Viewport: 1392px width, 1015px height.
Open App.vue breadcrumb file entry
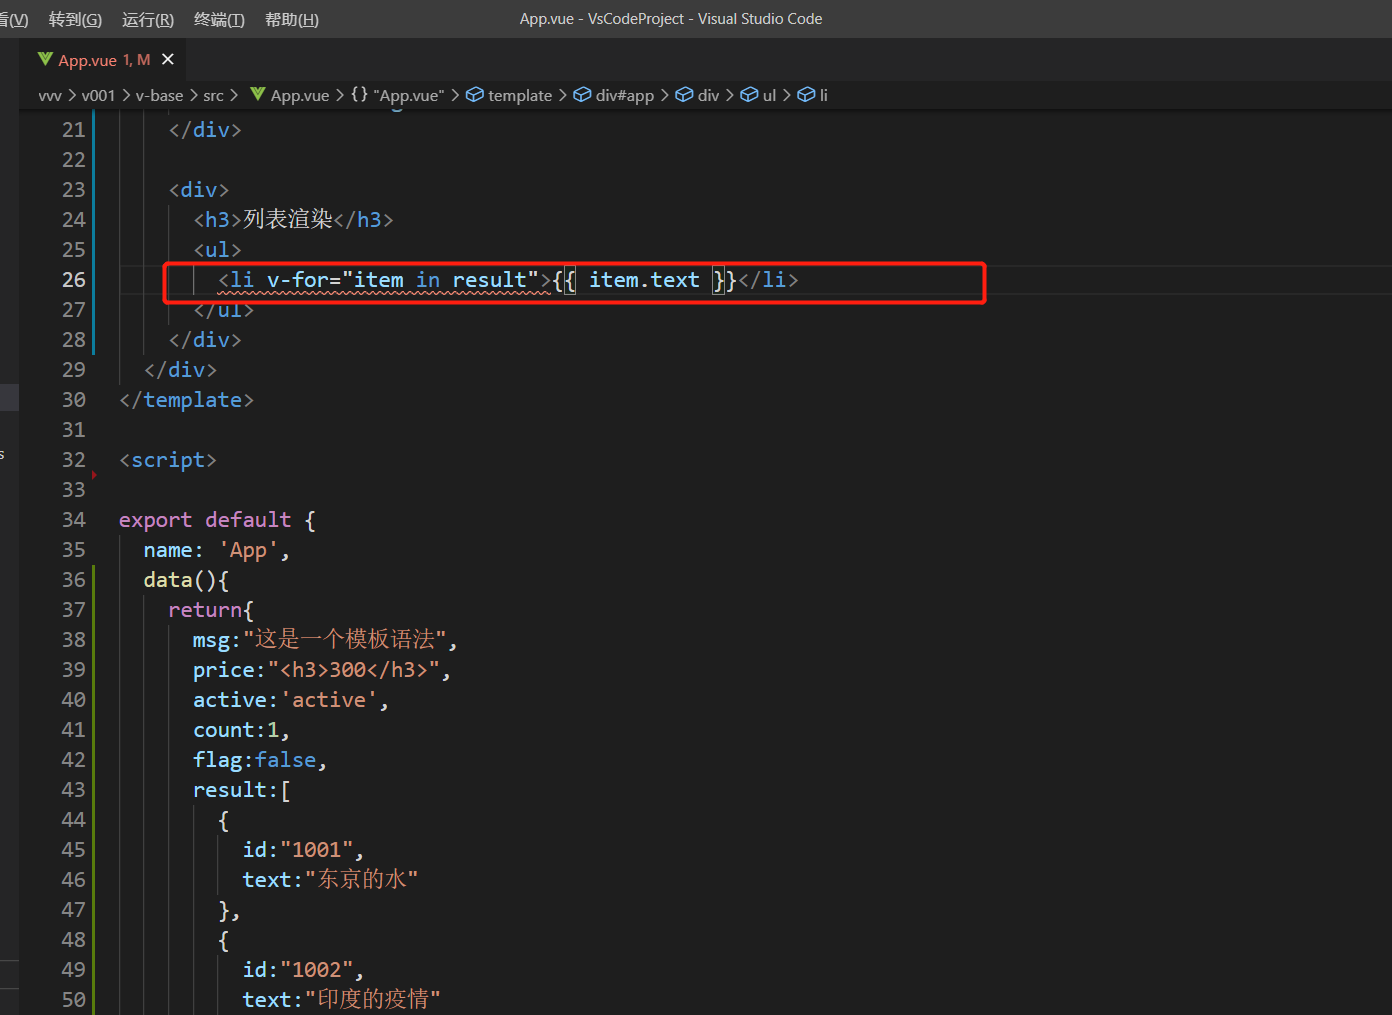(x=299, y=95)
